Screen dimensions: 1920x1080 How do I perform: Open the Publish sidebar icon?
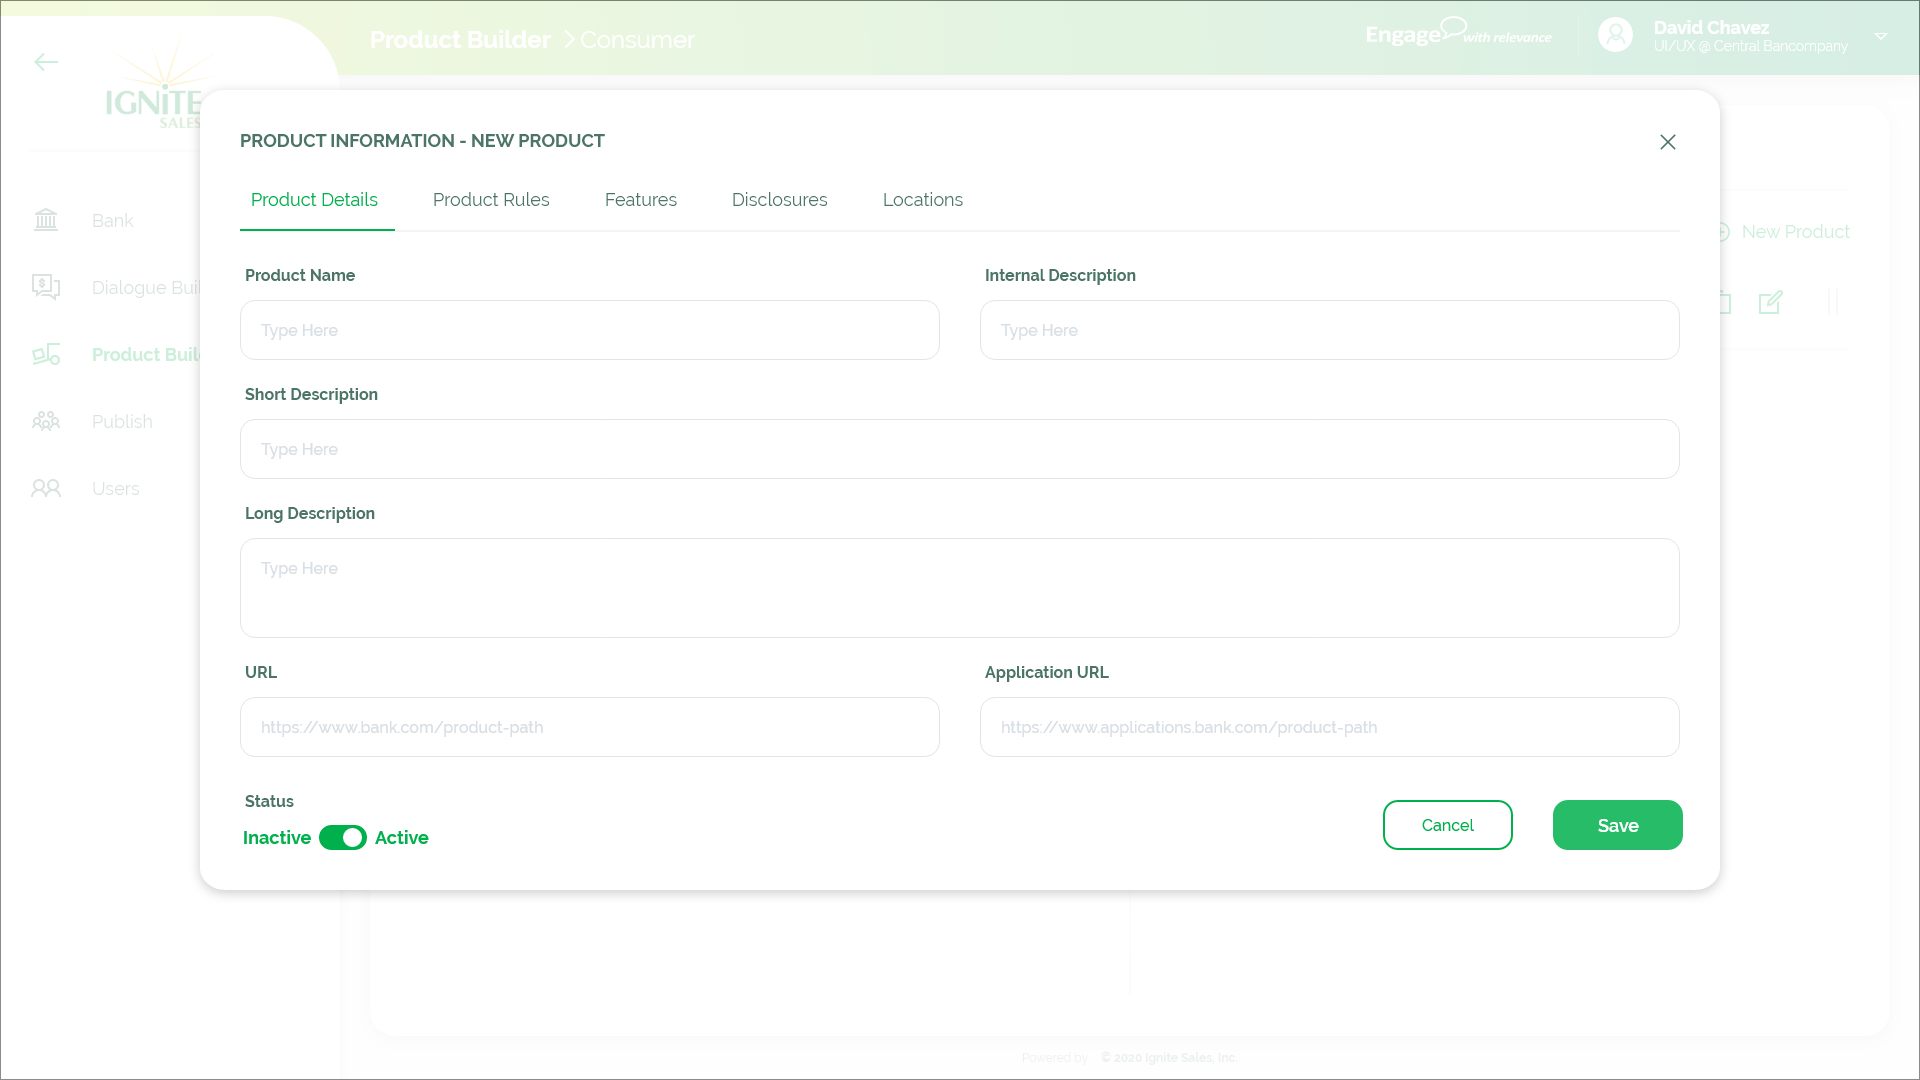coord(46,421)
